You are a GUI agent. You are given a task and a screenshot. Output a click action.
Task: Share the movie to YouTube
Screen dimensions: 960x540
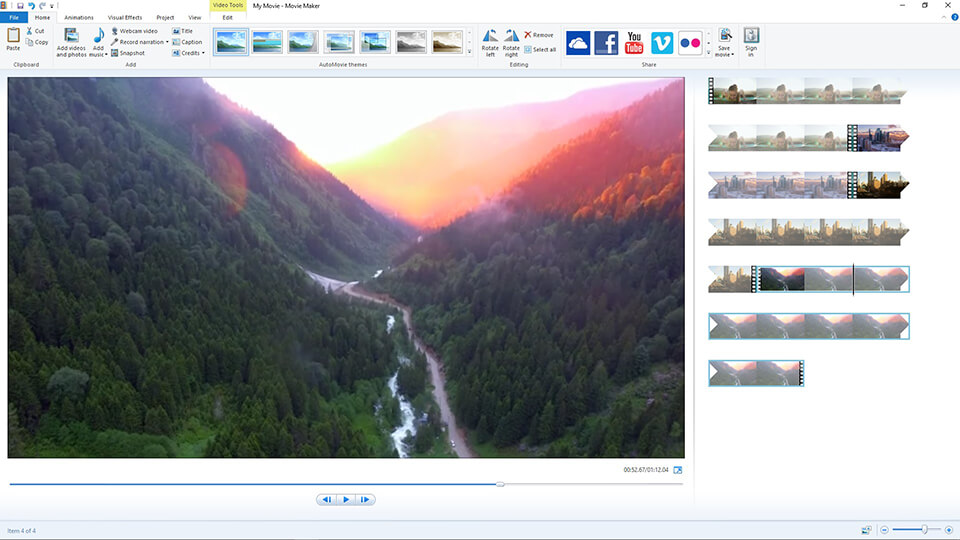(634, 42)
